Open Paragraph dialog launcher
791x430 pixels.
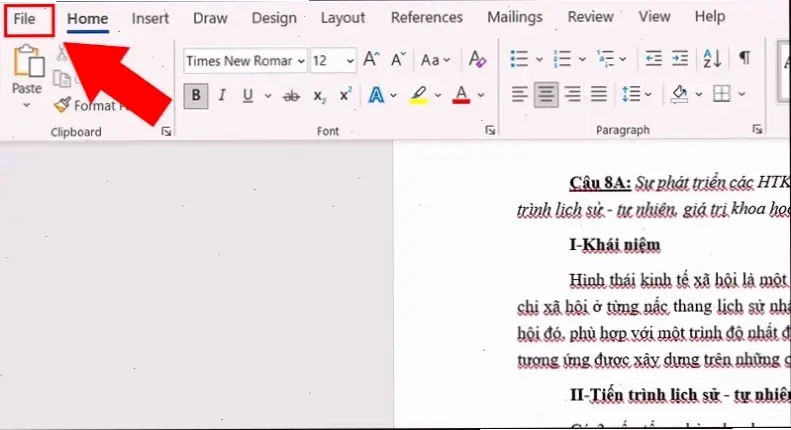(757, 130)
